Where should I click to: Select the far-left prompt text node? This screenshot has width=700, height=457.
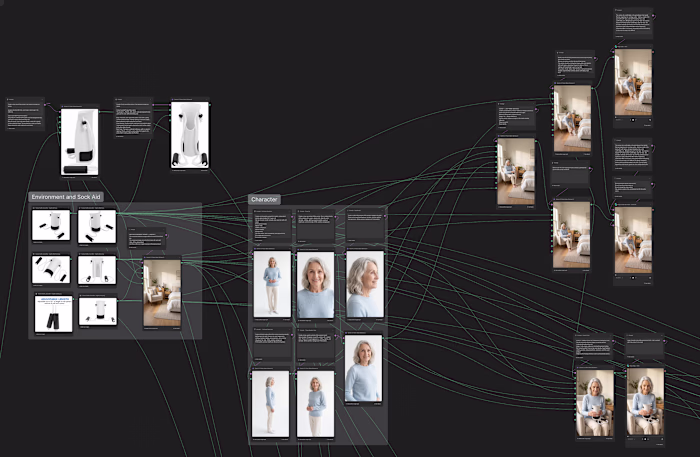click(25, 114)
